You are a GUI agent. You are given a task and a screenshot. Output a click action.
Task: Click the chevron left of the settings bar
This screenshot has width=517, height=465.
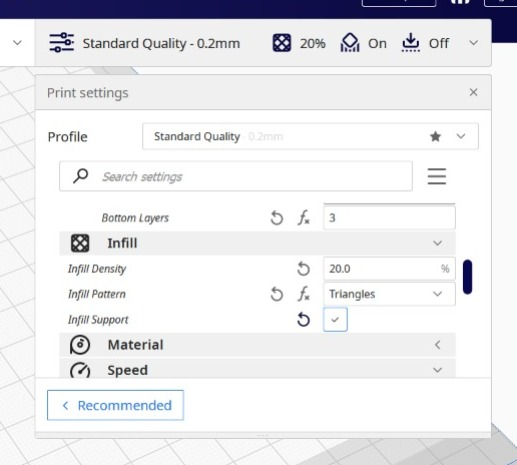click(x=17, y=43)
